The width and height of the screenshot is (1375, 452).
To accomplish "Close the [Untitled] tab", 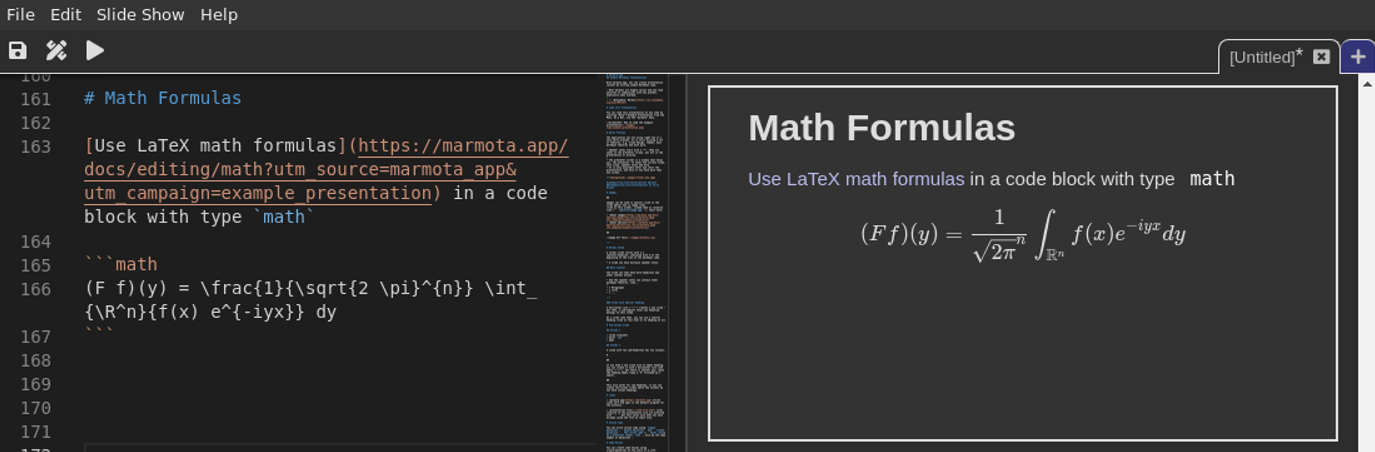I will pyautogui.click(x=1321, y=57).
